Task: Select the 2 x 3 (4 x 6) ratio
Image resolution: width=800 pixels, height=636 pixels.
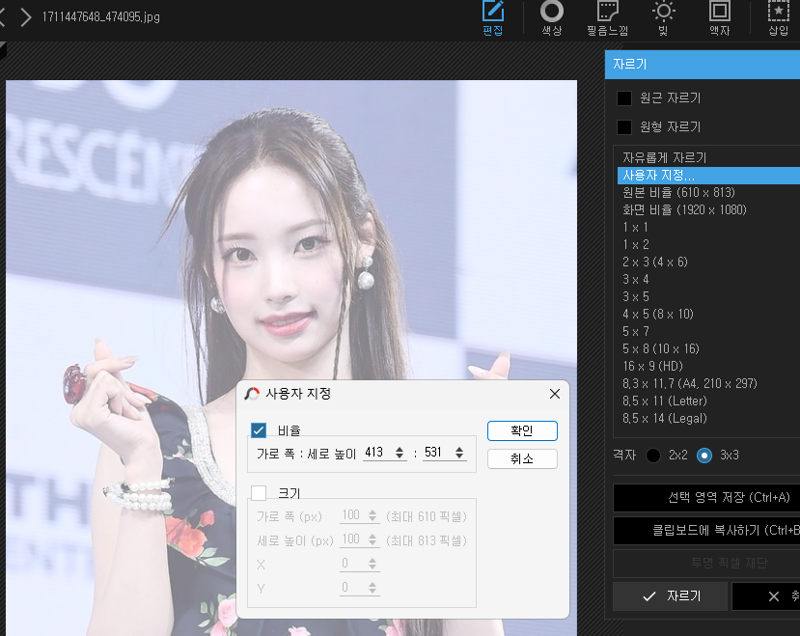Action: [709, 262]
